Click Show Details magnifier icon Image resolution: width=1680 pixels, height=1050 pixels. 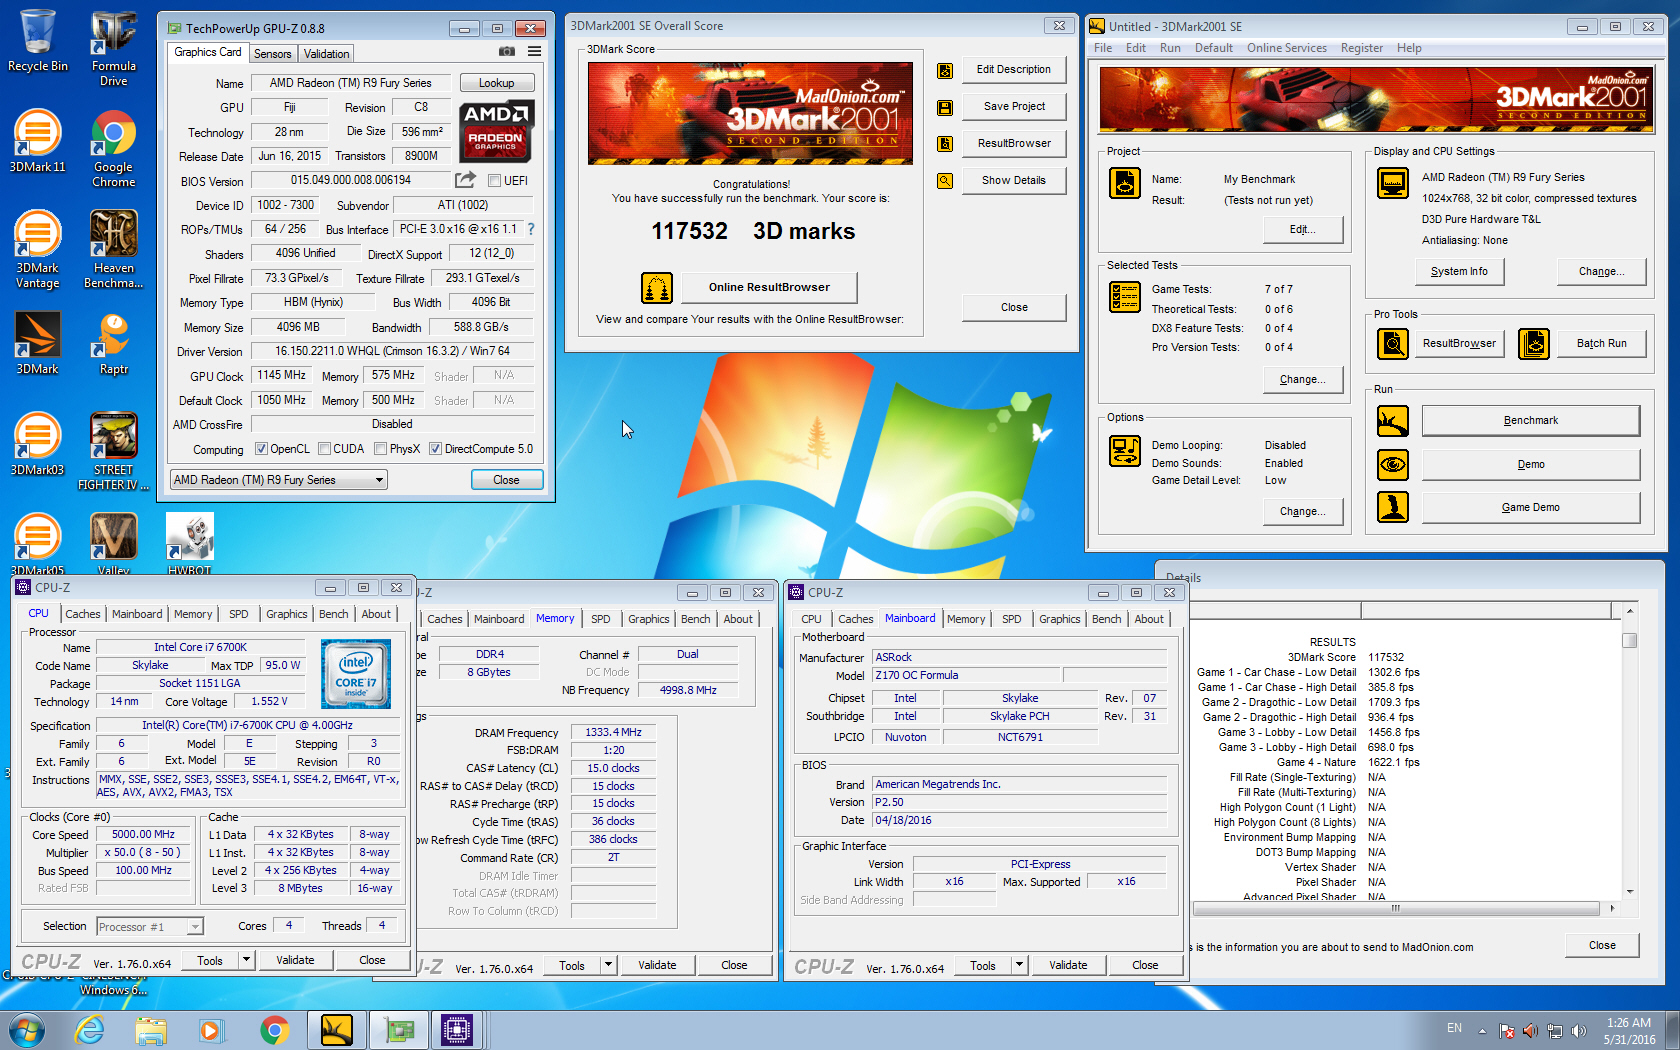(944, 181)
